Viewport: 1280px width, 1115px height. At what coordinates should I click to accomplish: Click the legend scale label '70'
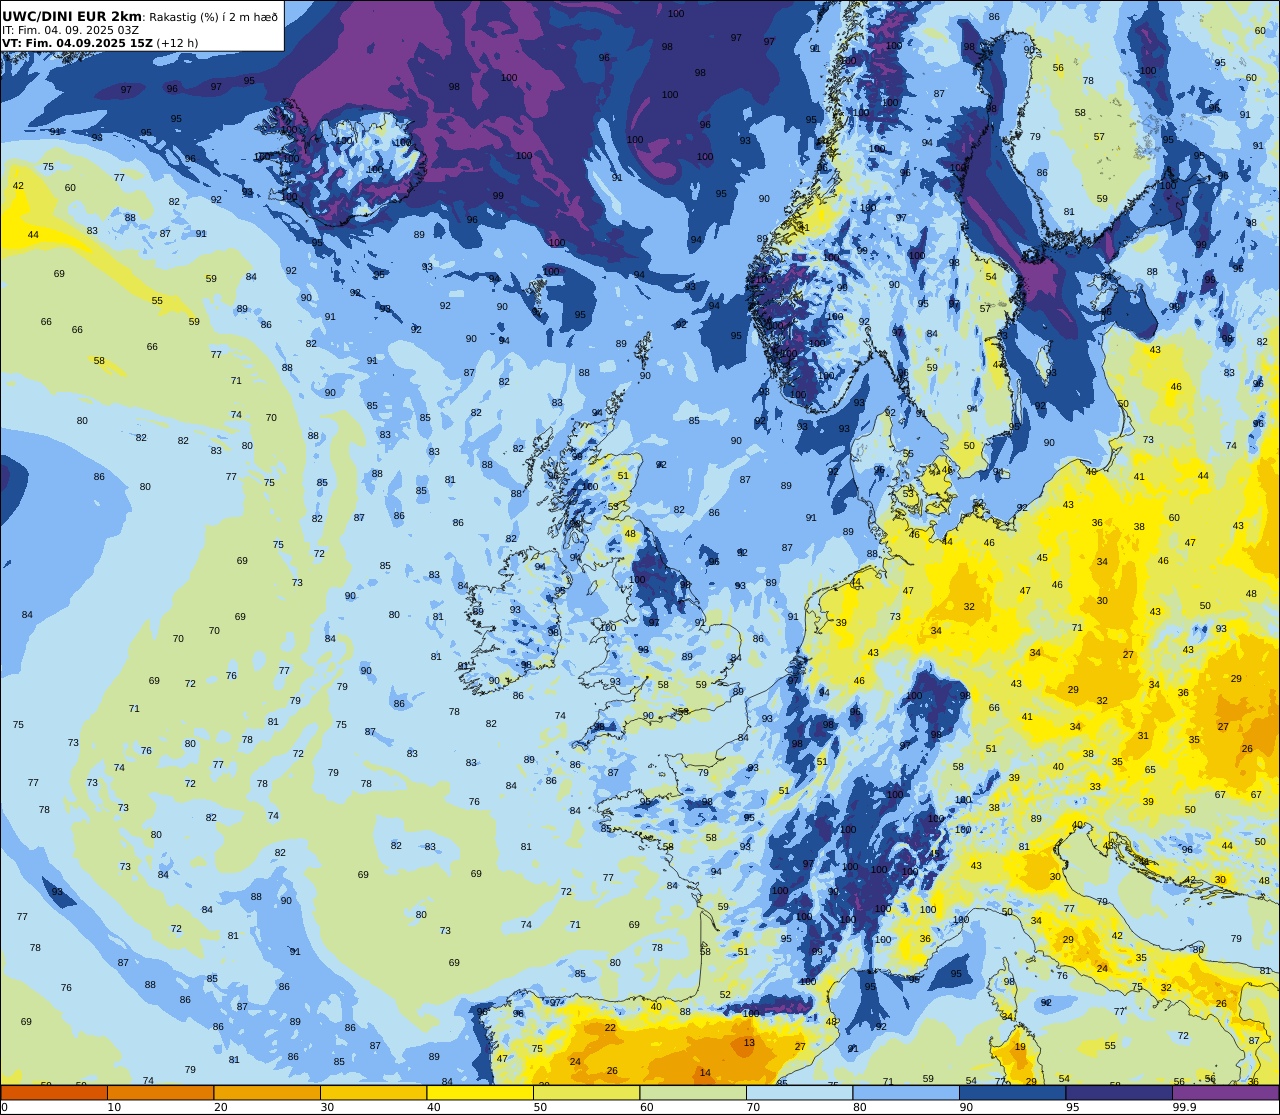pos(753,1107)
